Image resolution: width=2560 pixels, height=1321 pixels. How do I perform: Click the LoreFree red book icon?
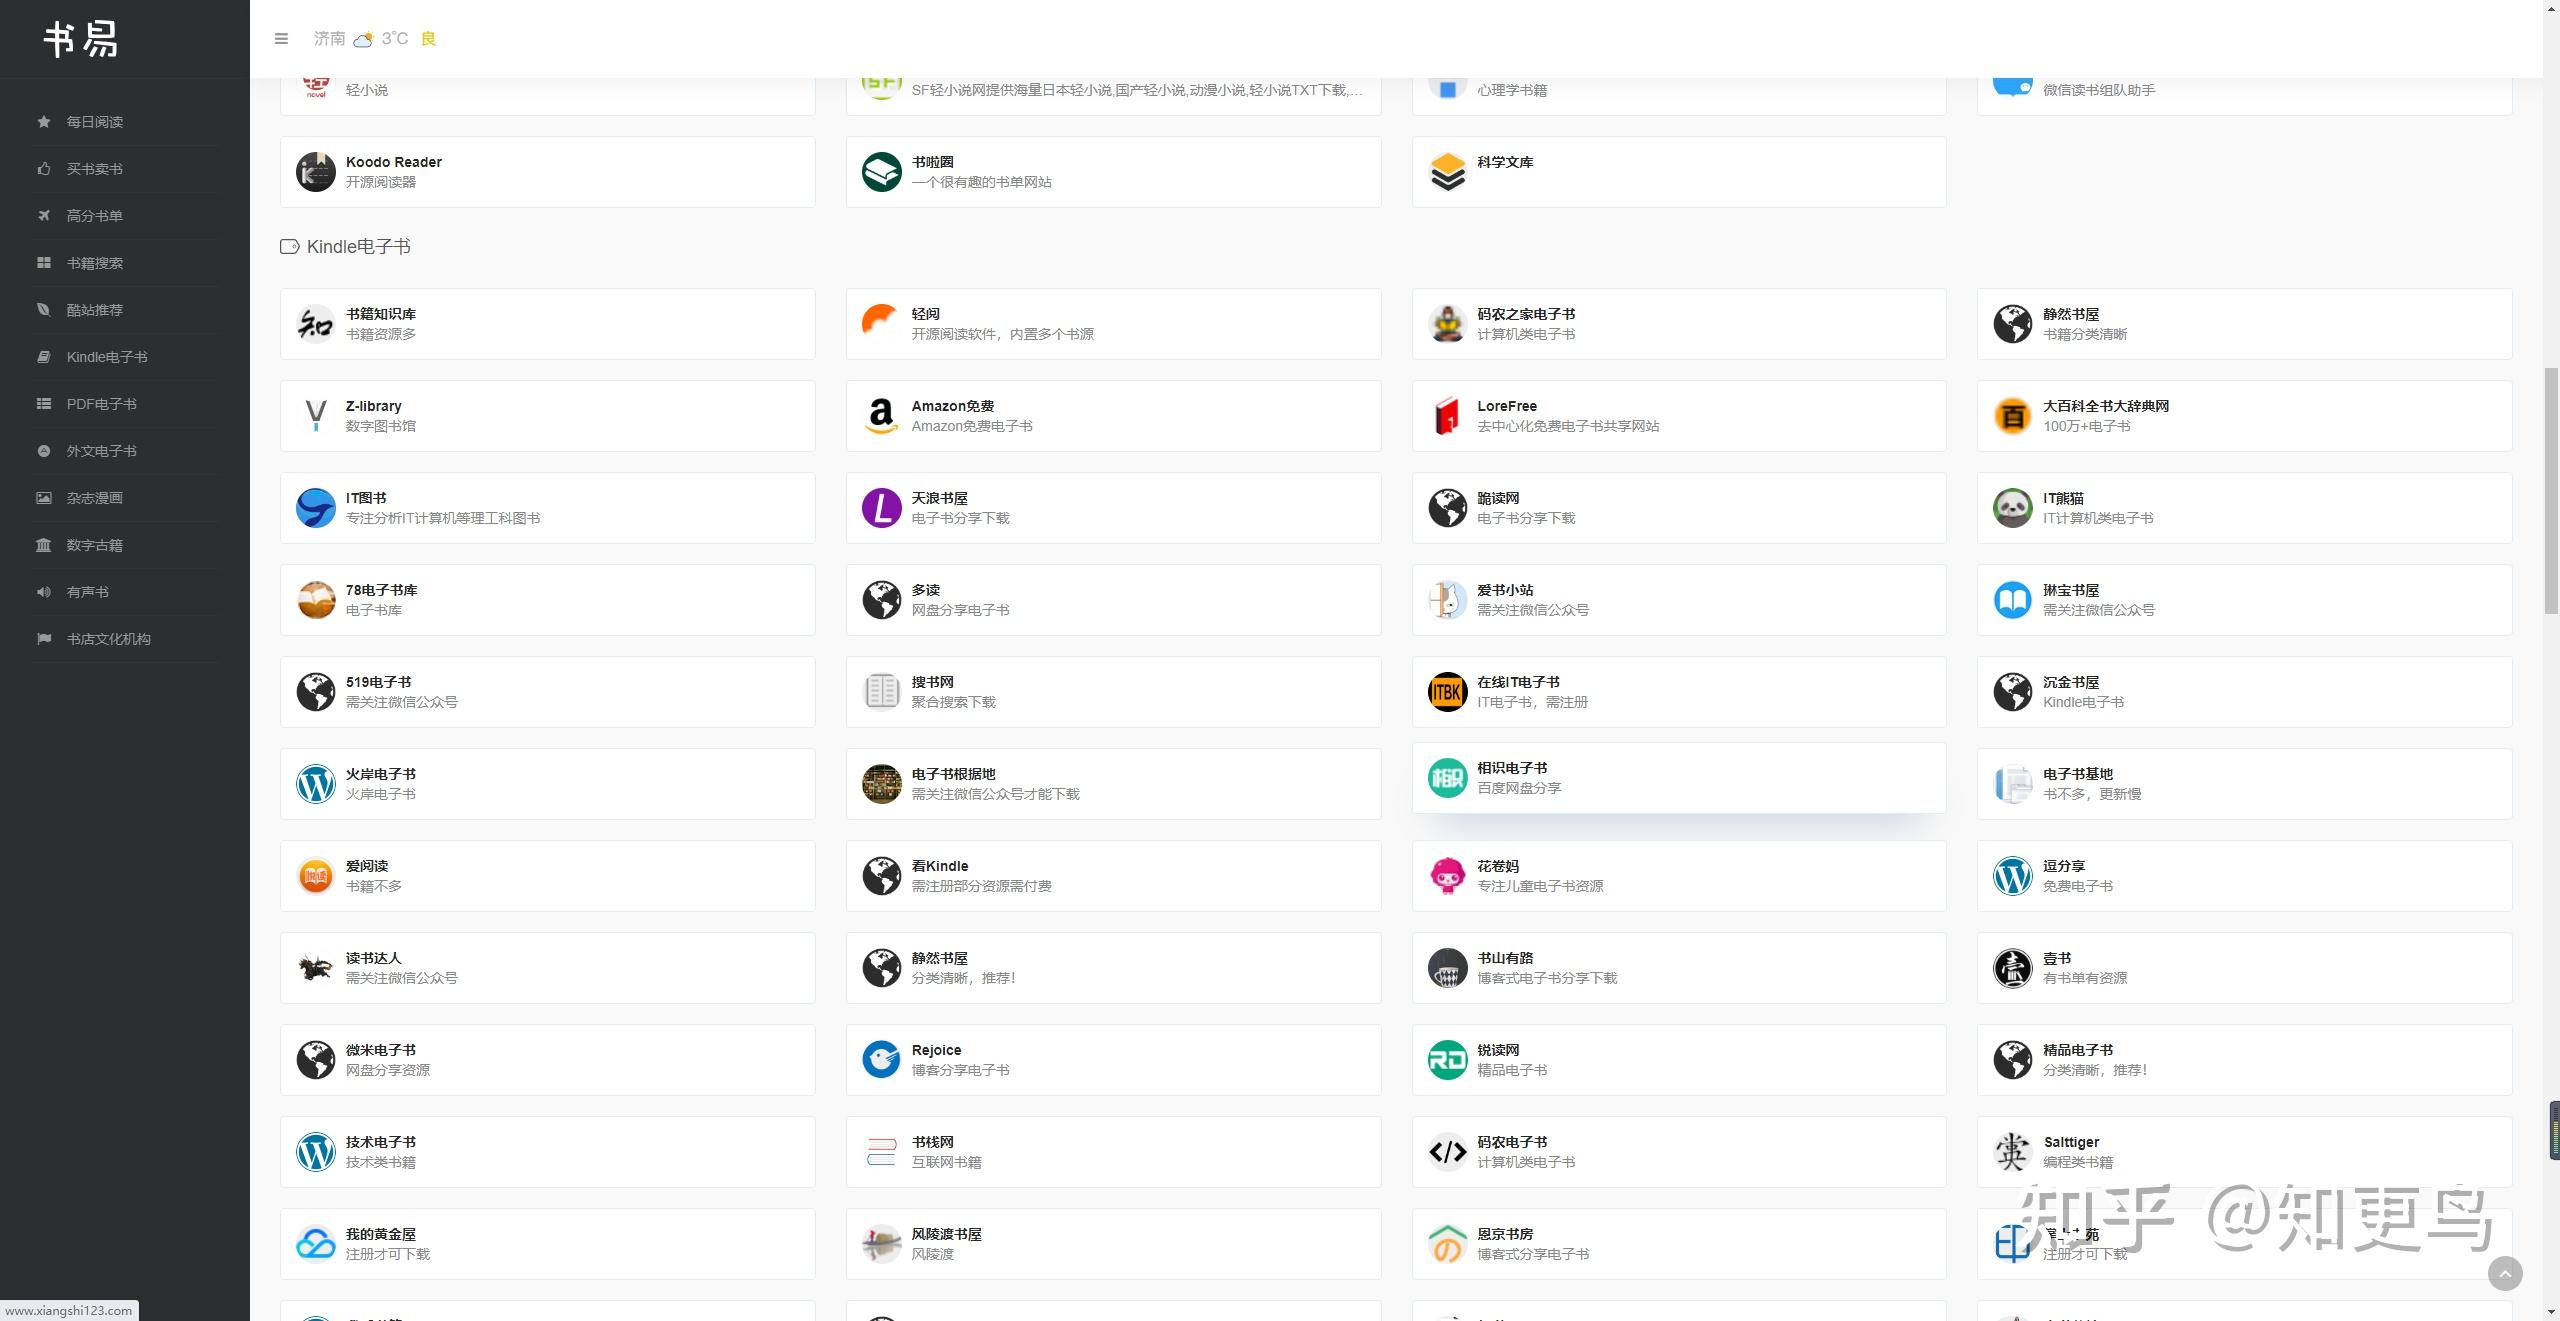click(x=1447, y=416)
